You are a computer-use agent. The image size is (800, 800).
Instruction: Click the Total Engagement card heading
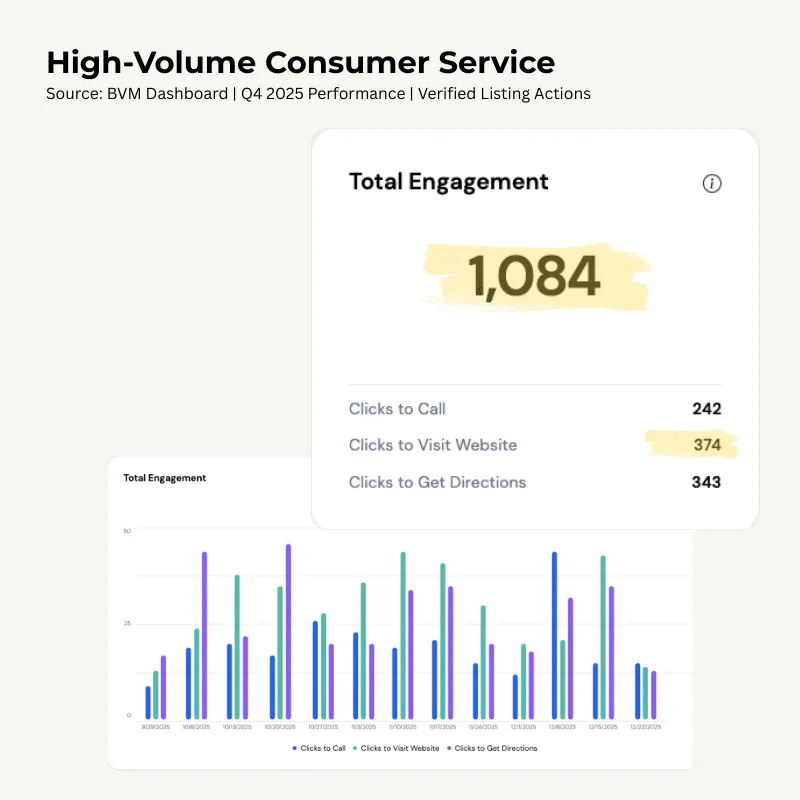(x=448, y=182)
